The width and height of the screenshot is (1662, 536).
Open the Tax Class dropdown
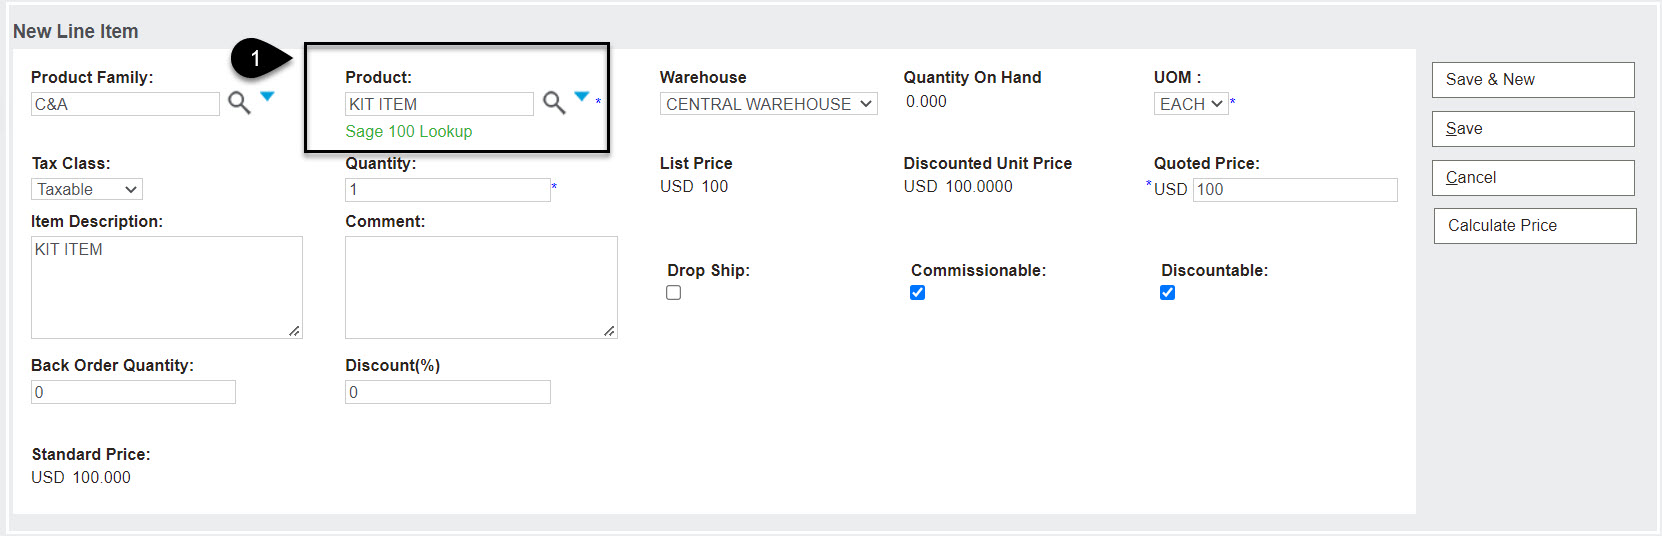tap(87, 189)
